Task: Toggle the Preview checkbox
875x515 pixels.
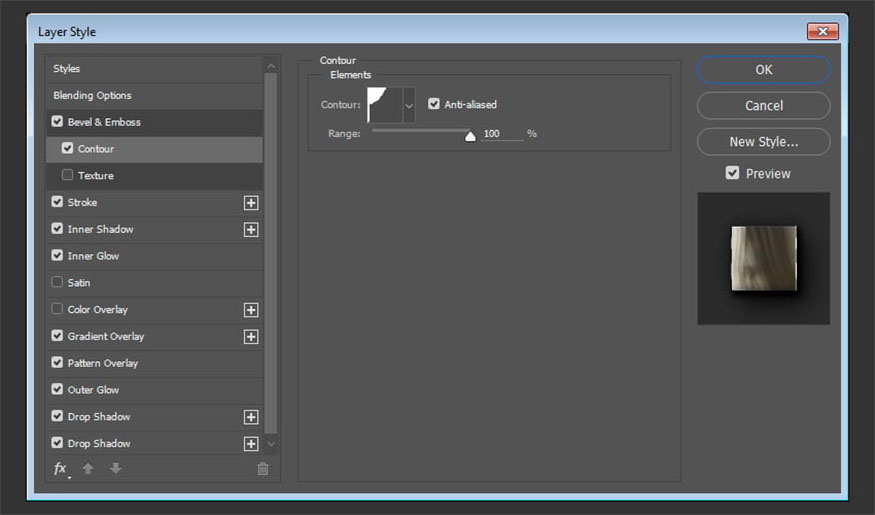Action: [733, 173]
